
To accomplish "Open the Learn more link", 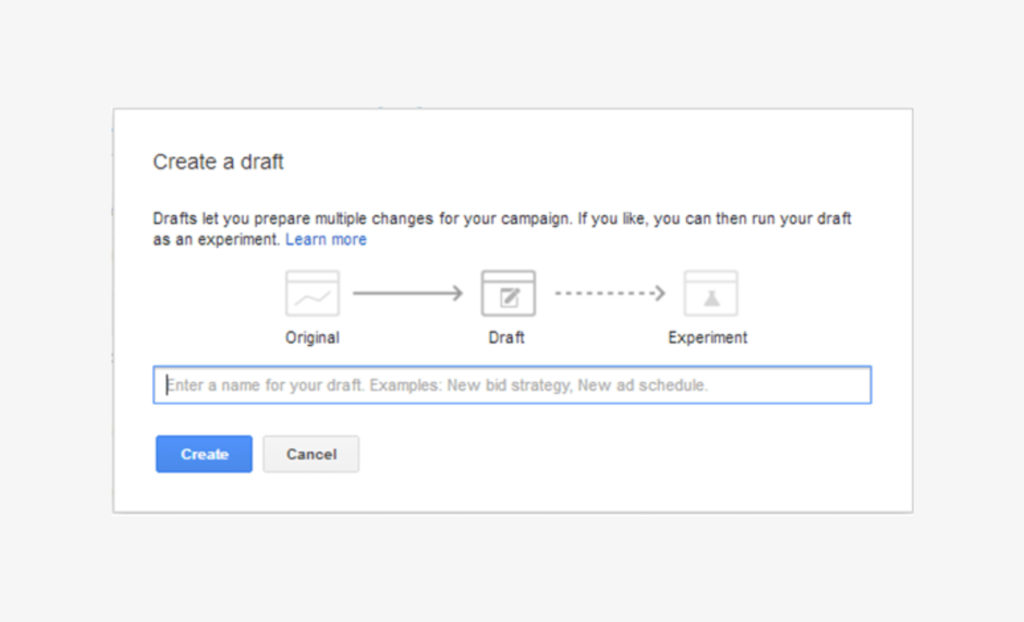I will tap(326, 240).
